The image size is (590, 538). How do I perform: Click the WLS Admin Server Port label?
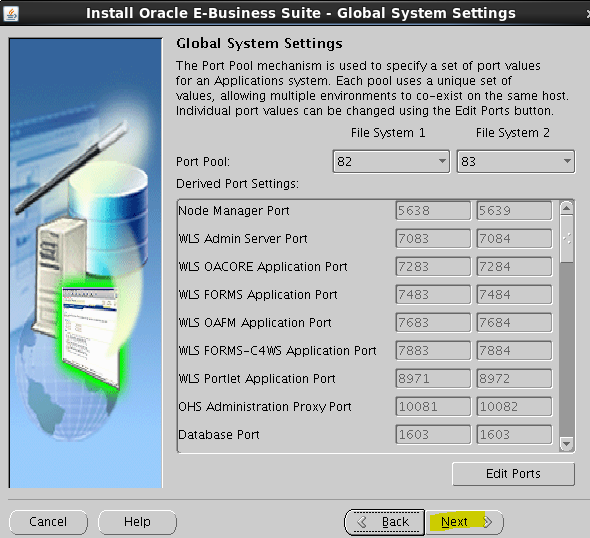coord(243,239)
